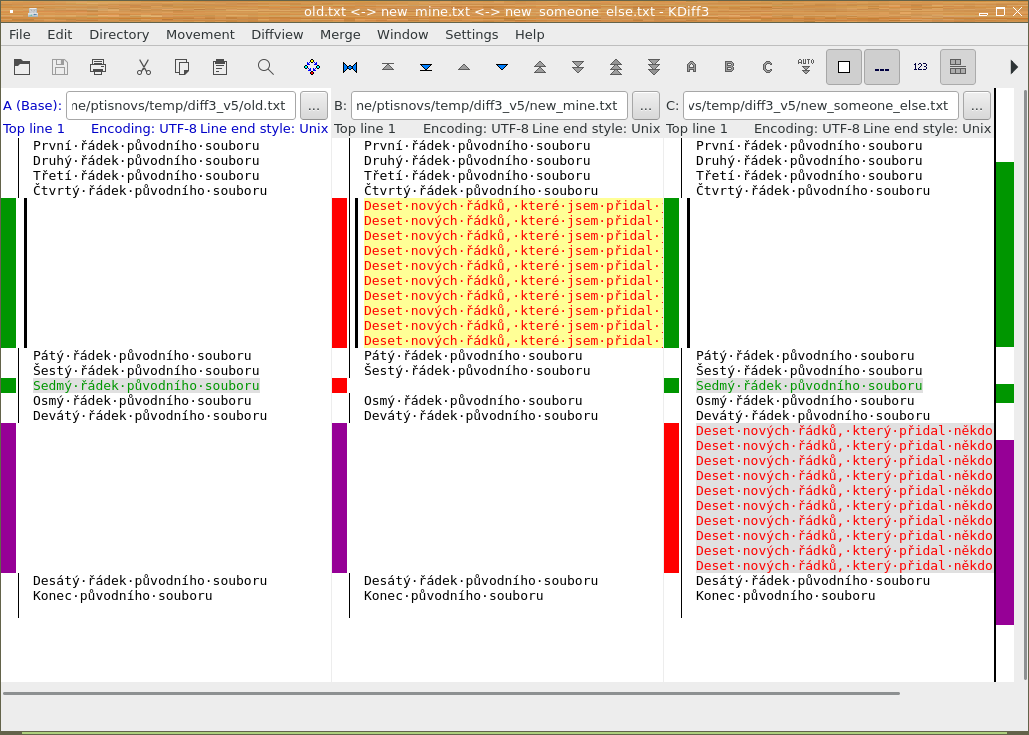
Task: Browse for file B with ... button
Action: pos(646,105)
